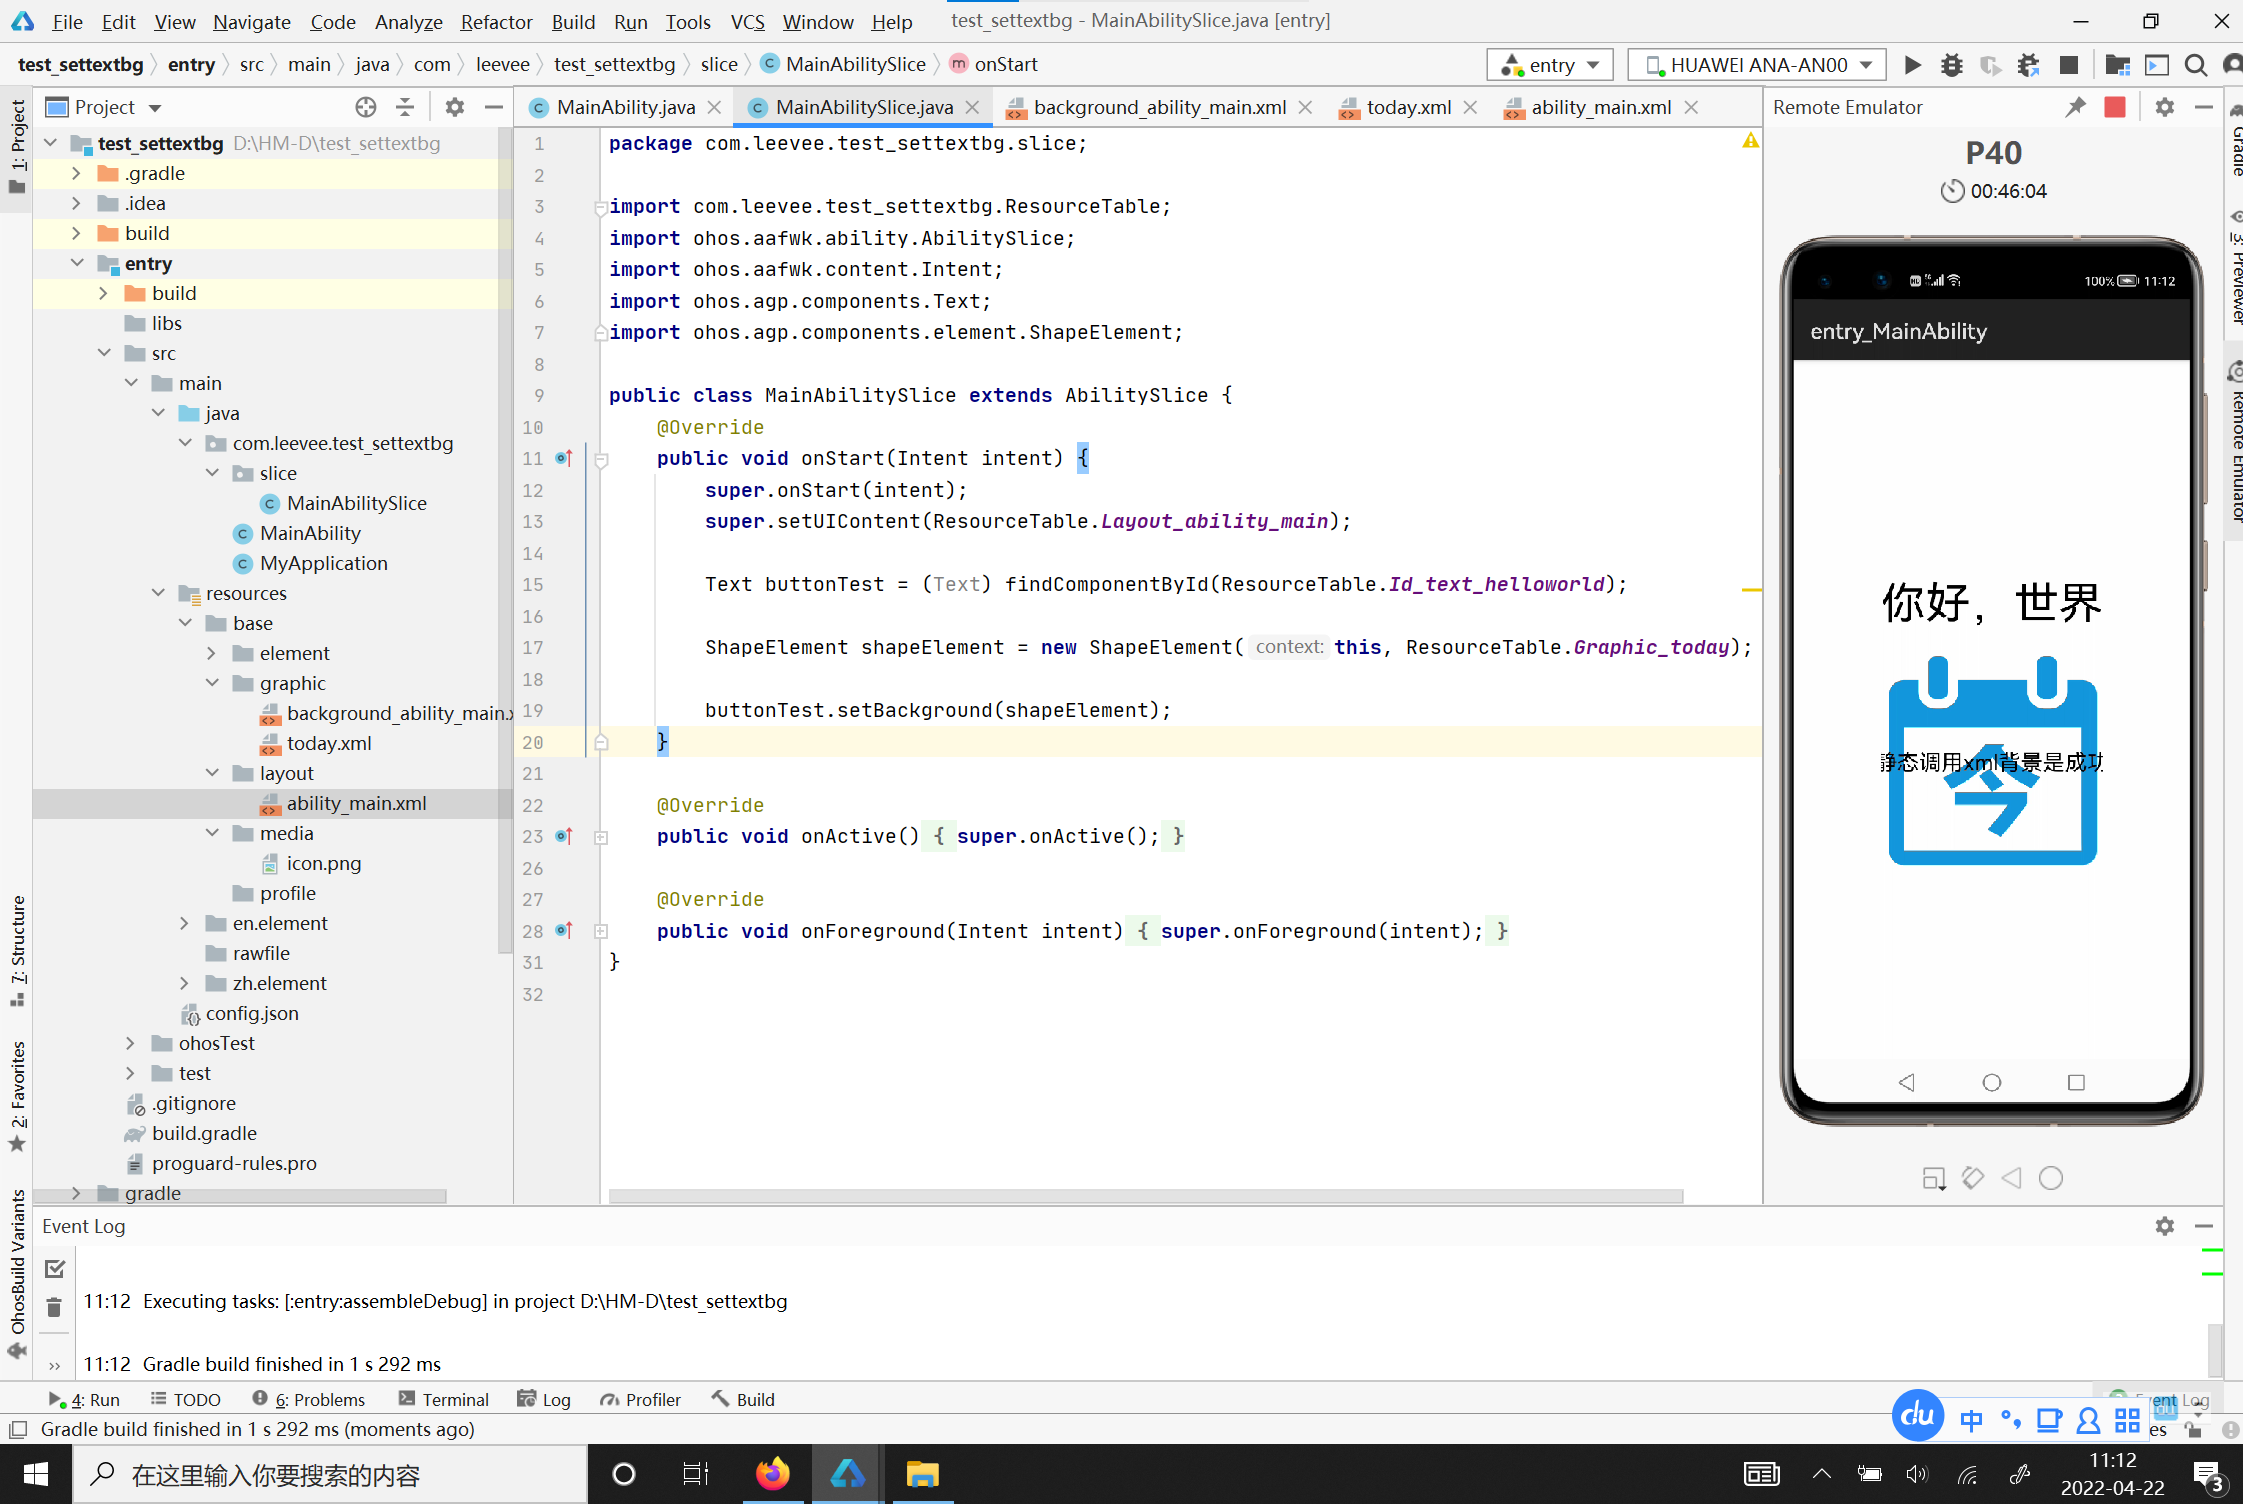Toggle the Z: Structure side tool window
The height and width of the screenshot is (1504, 2243).
[x=17, y=951]
